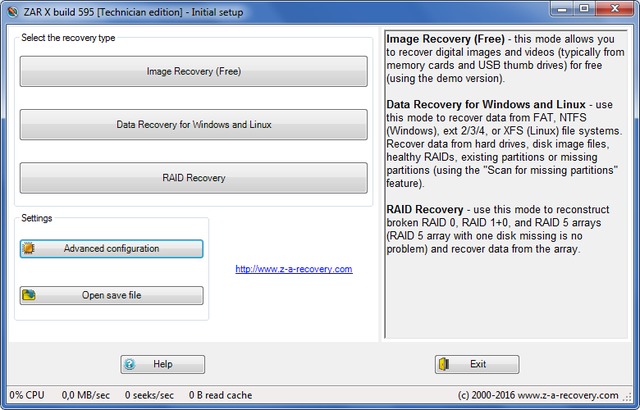Click the bold 'RAID Recovery' description heading

coord(425,209)
